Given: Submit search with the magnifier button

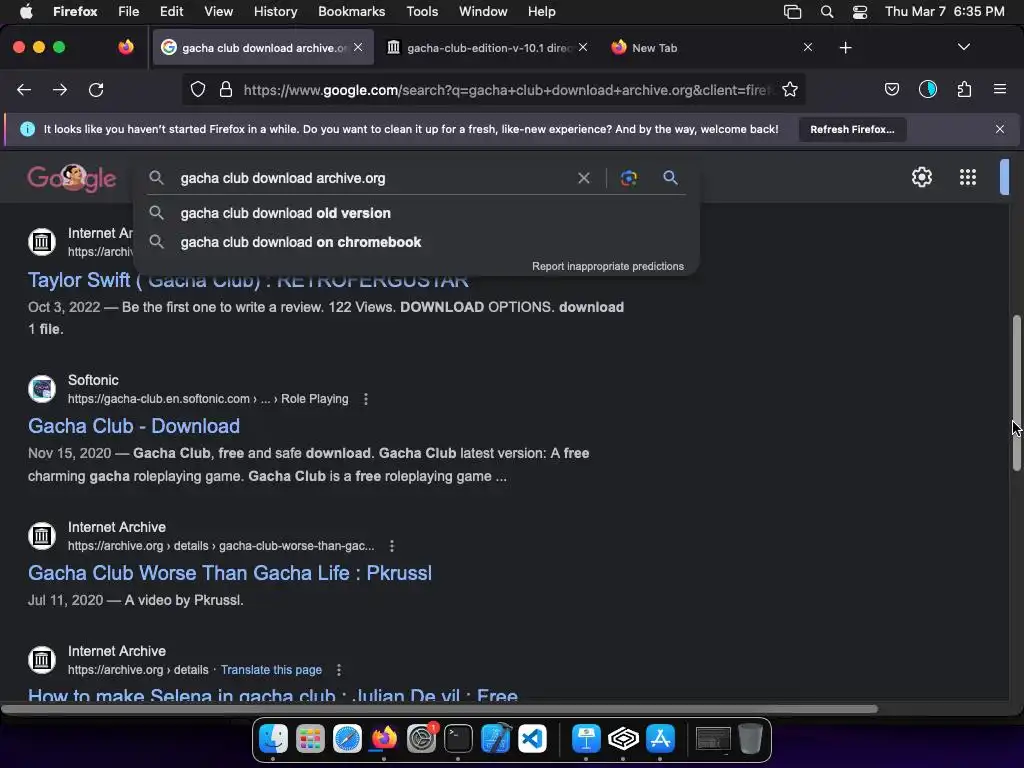Looking at the screenshot, I should pyautogui.click(x=670, y=178).
